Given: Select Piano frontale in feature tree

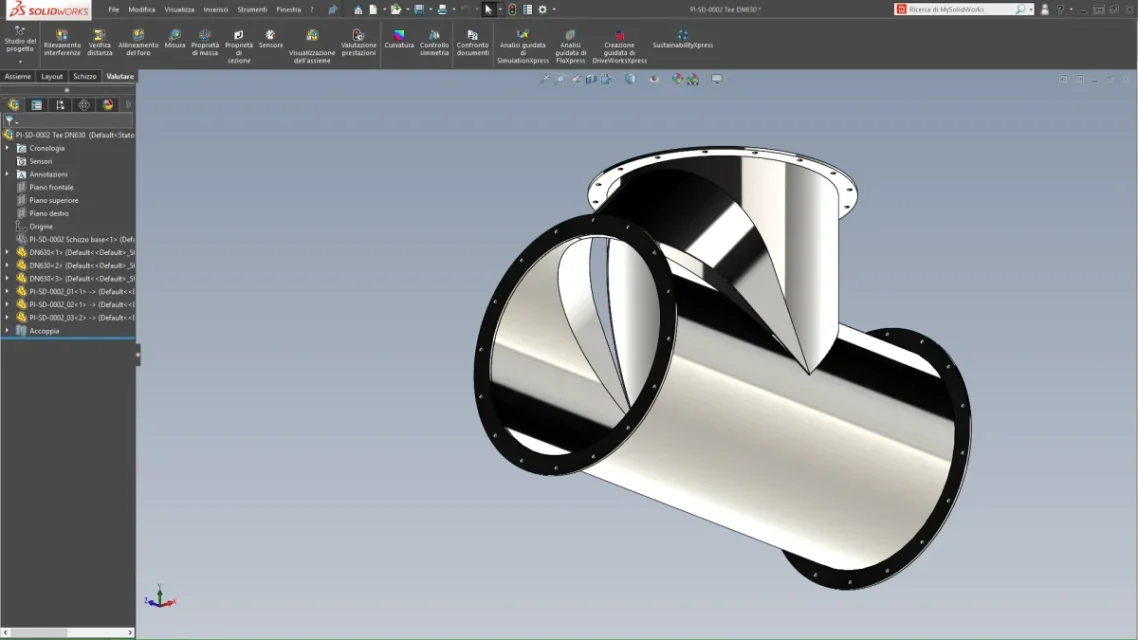Looking at the screenshot, I should (x=51, y=187).
